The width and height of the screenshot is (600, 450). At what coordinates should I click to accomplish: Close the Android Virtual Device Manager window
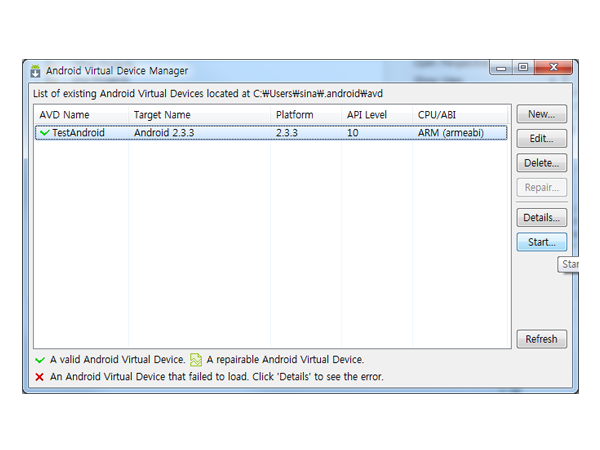pos(553,68)
